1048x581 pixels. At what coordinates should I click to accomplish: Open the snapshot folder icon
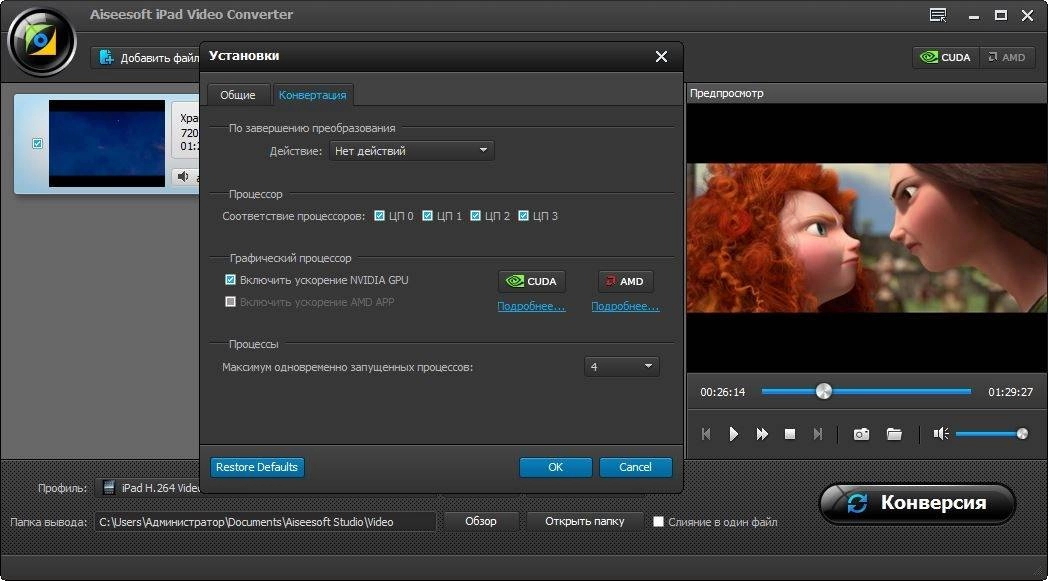tap(894, 434)
